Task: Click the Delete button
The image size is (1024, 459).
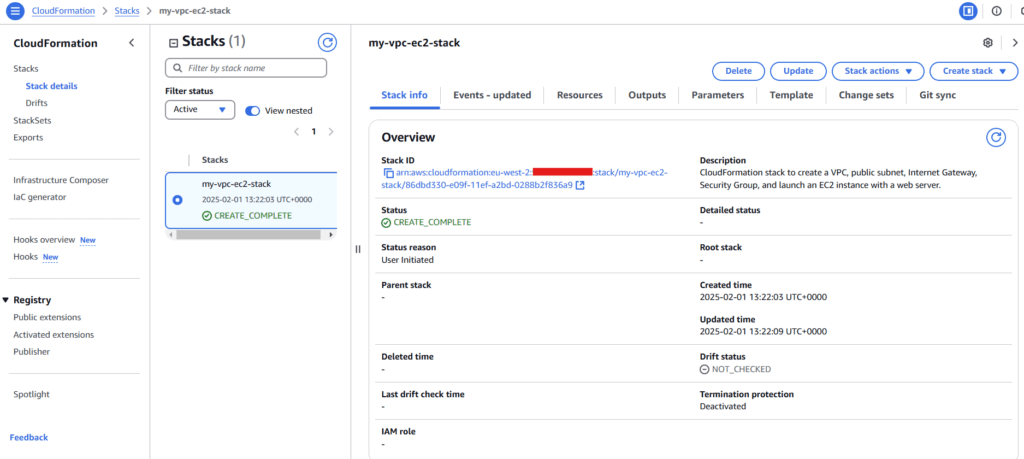Action: tap(739, 71)
